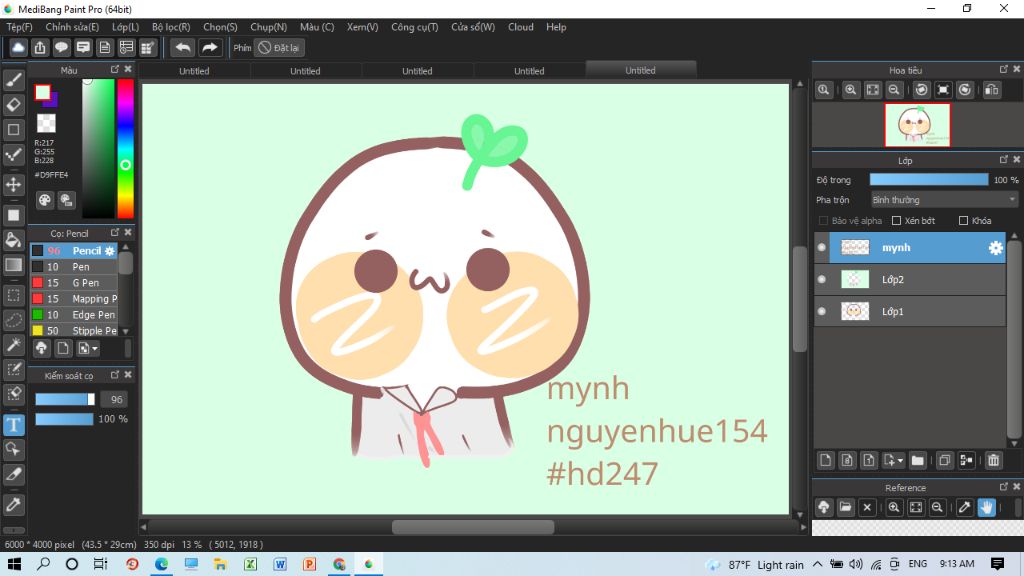Viewport: 1024px width, 576px height.
Task: Hide the Lớp1 layer
Action: 822,312
